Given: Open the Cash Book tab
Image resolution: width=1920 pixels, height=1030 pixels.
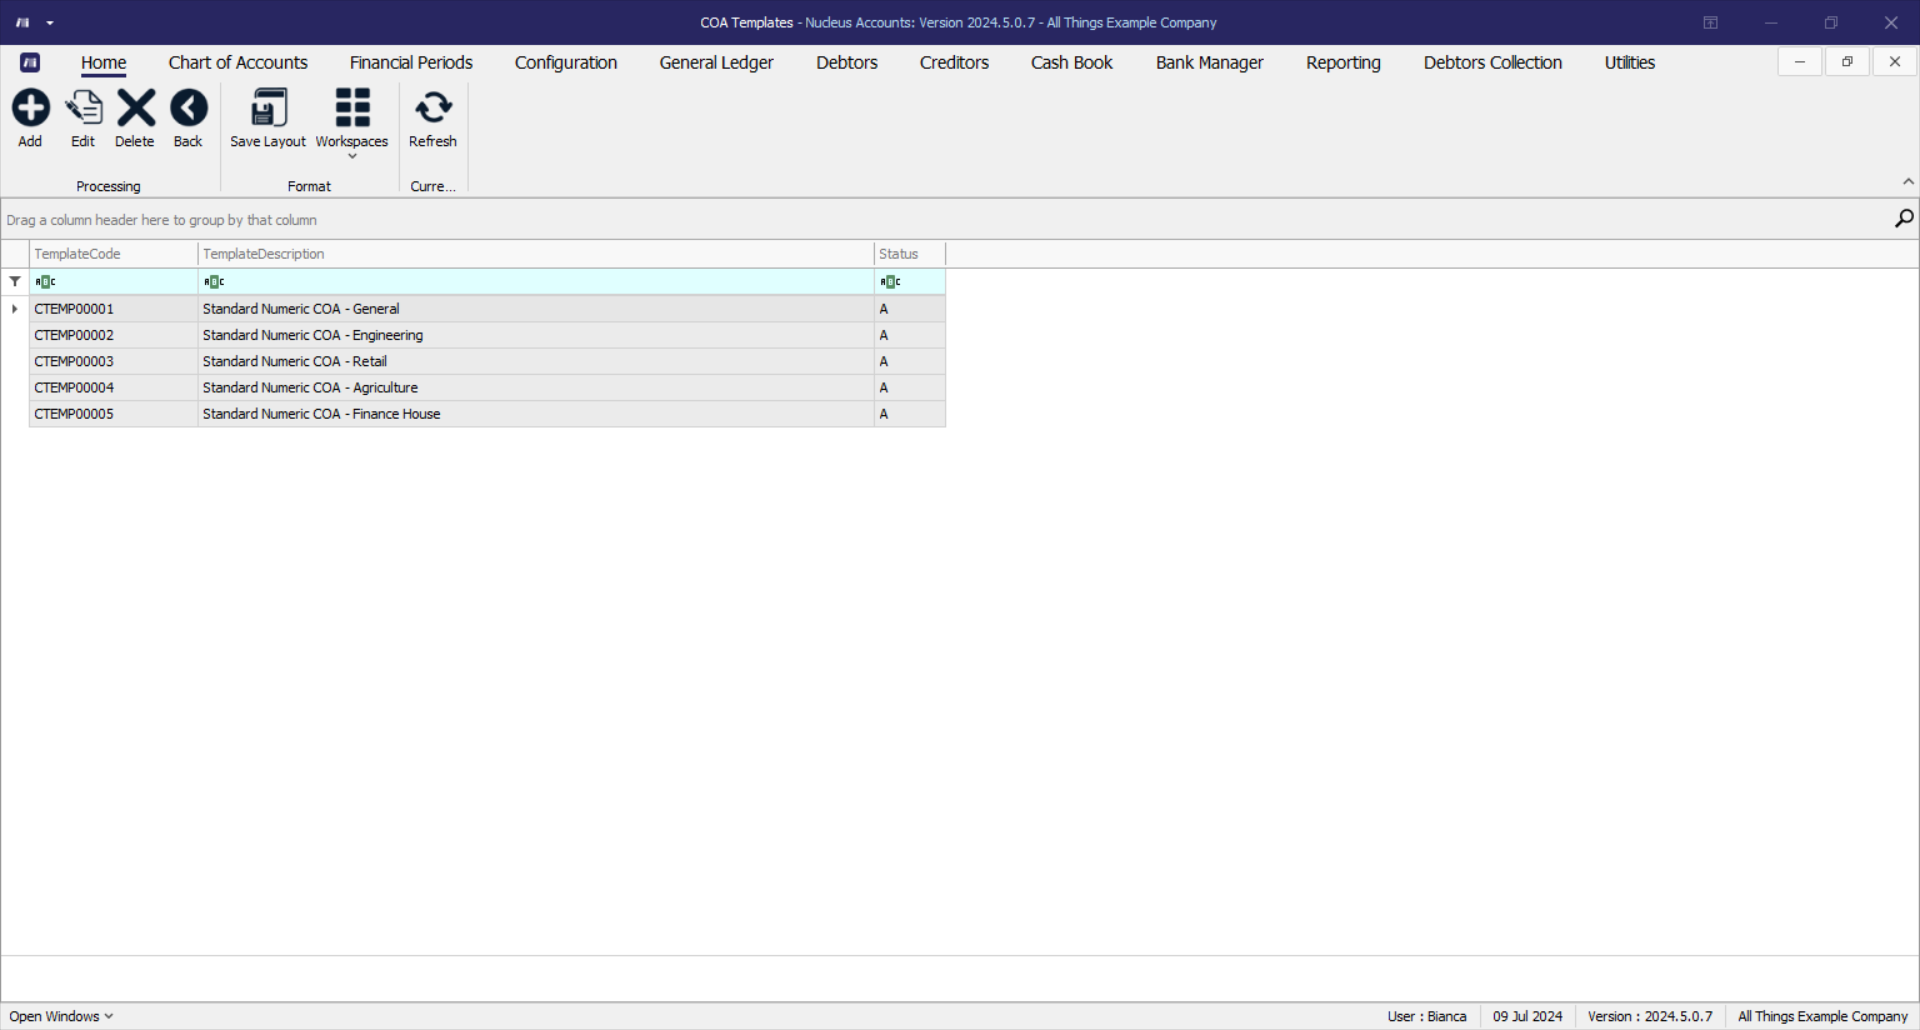Looking at the screenshot, I should [x=1072, y=63].
